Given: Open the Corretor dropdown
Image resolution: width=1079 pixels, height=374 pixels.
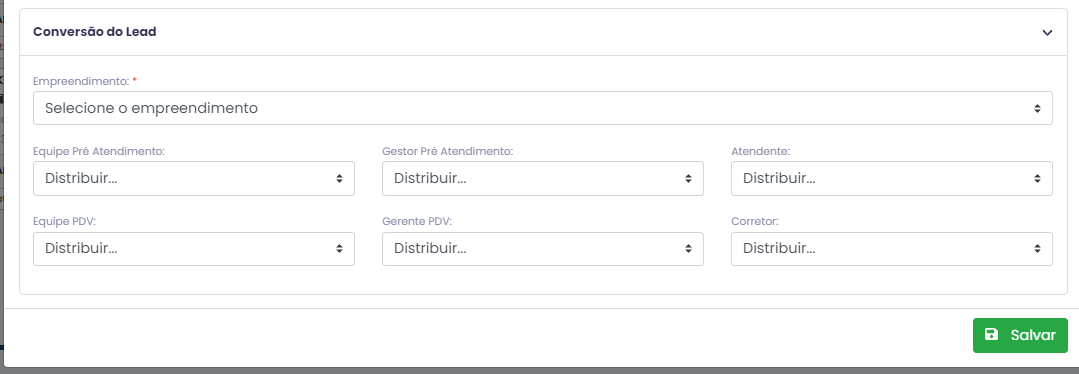Looking at the screenshot, I should [x=891, y=249].
